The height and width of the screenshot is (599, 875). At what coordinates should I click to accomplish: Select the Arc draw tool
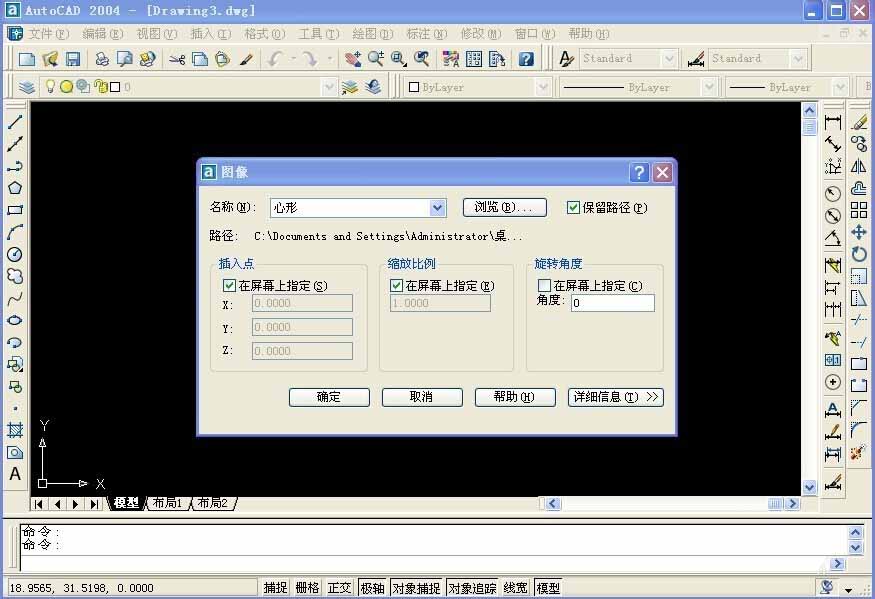tap(15, 232)
